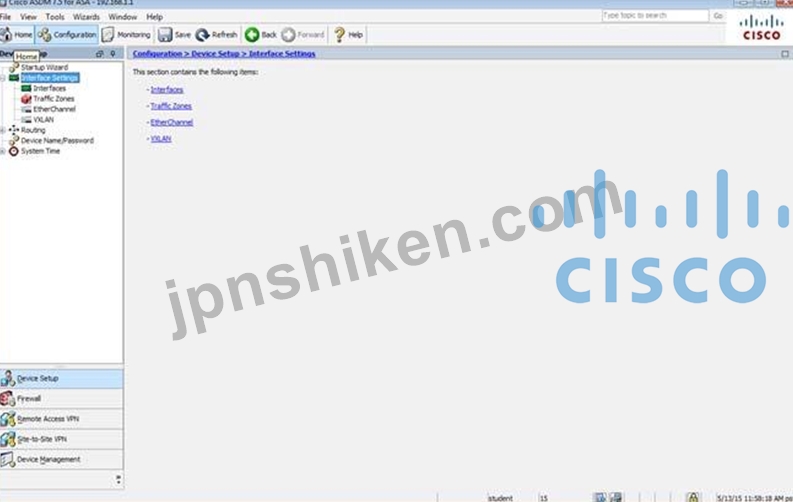Click the Device Name/Password tree icon

(14, 141)
